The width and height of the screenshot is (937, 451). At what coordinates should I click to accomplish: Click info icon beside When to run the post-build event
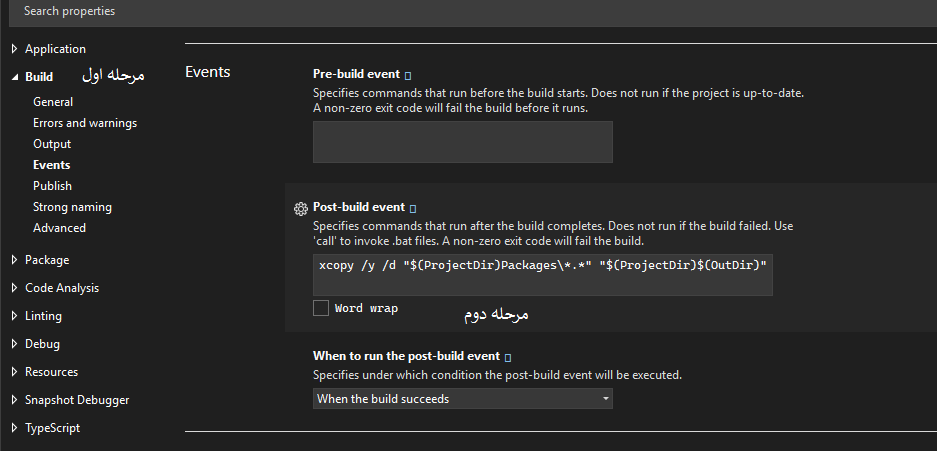[508, 357]
